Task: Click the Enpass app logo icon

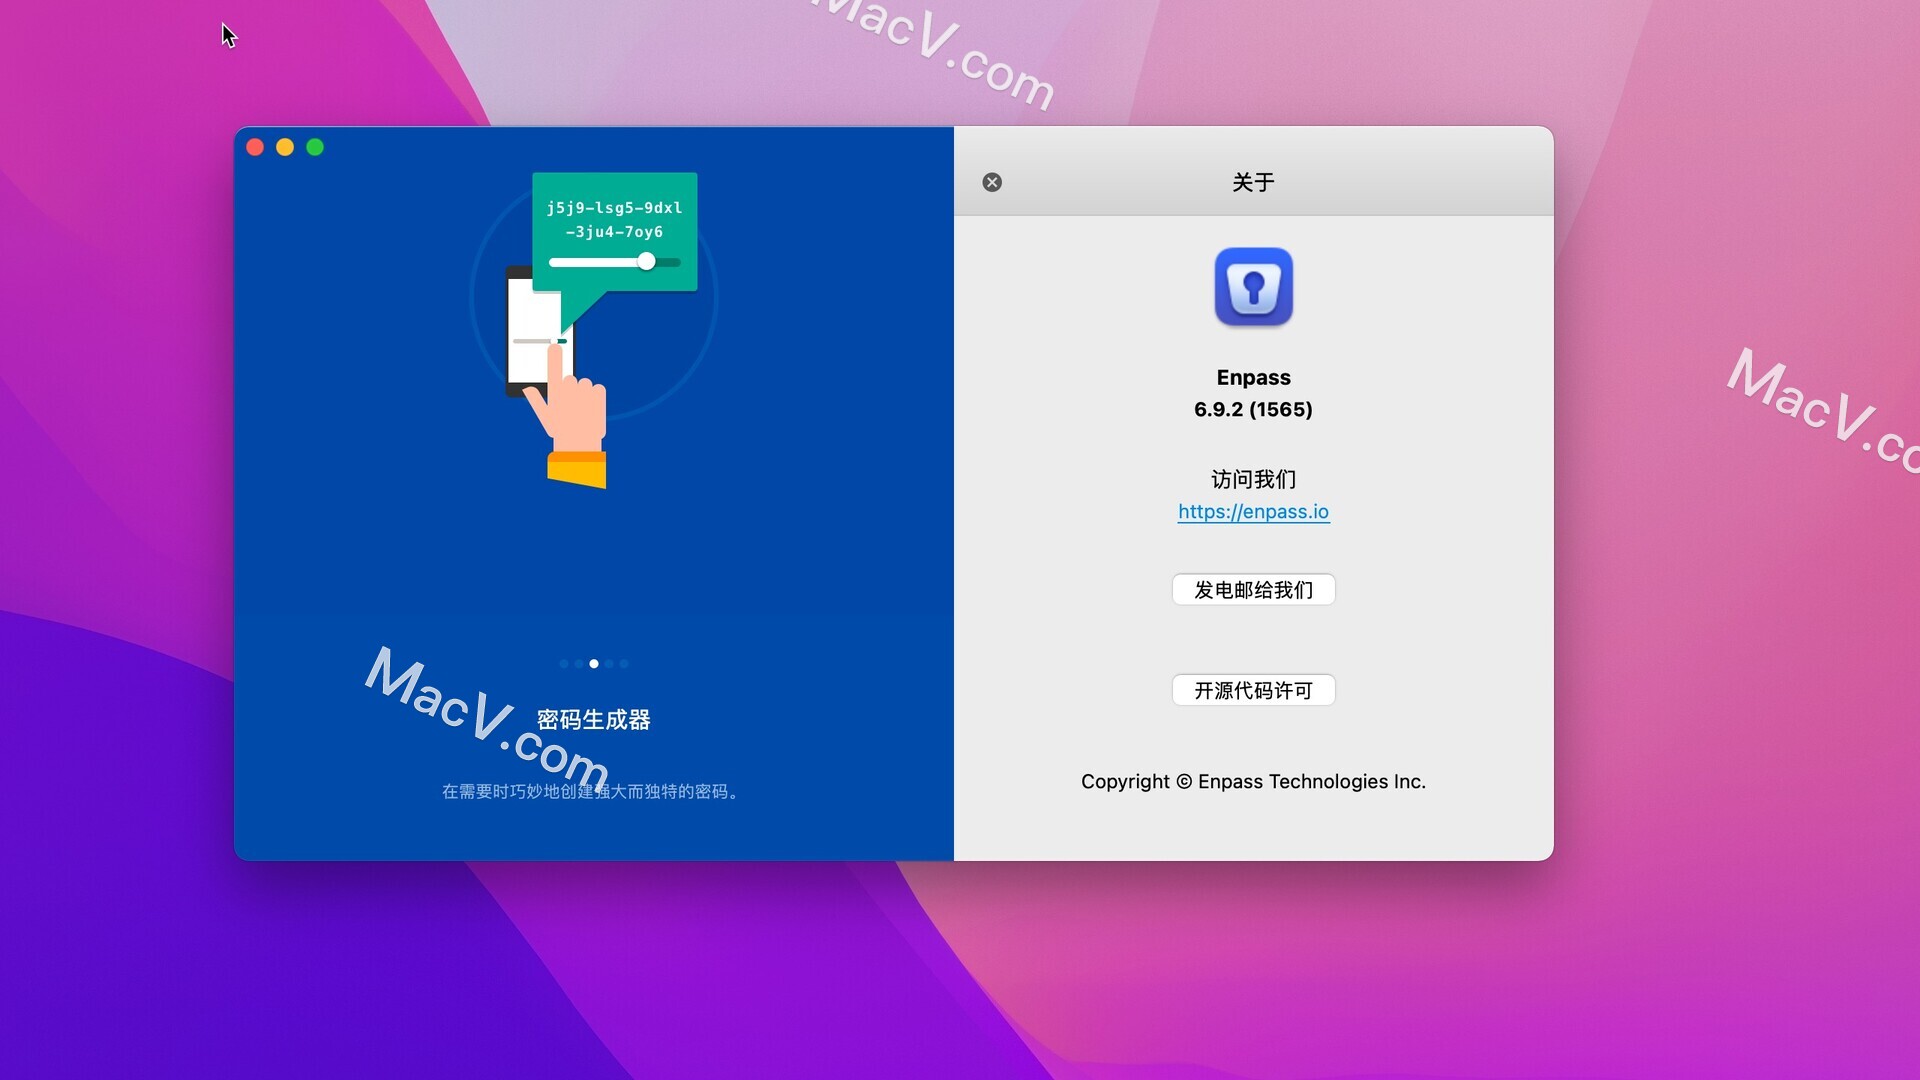Action: coord(1253,287)
